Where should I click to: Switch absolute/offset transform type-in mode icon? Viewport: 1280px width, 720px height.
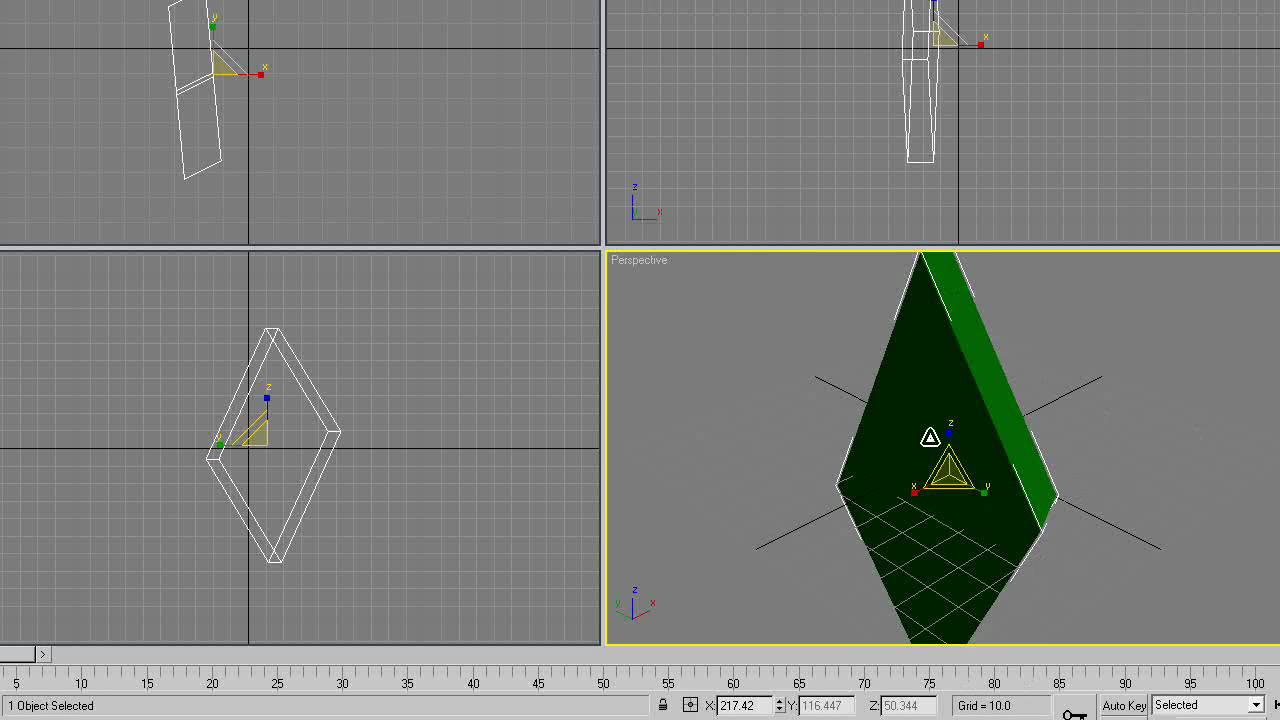click(x=690, y=705)
